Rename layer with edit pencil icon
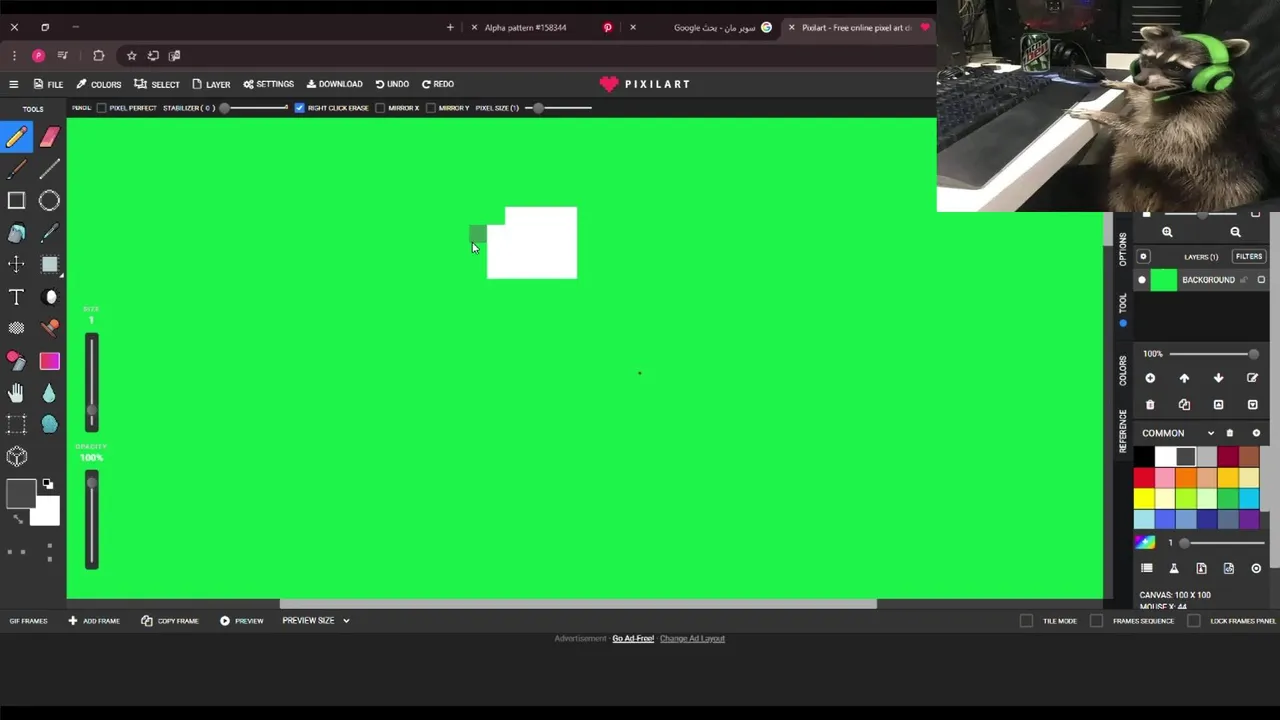Image resolution: width=1280 pixels, height=720 pixels. 1252,378
